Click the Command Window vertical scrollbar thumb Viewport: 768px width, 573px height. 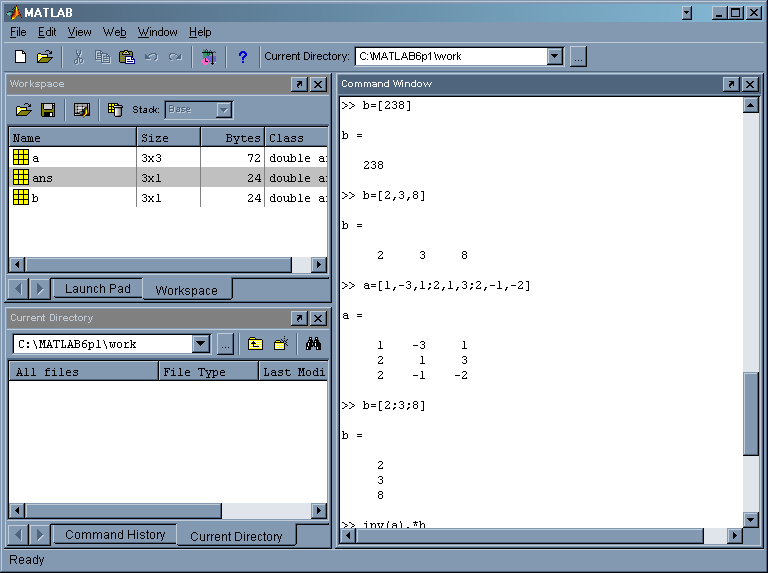click(750, 414)
